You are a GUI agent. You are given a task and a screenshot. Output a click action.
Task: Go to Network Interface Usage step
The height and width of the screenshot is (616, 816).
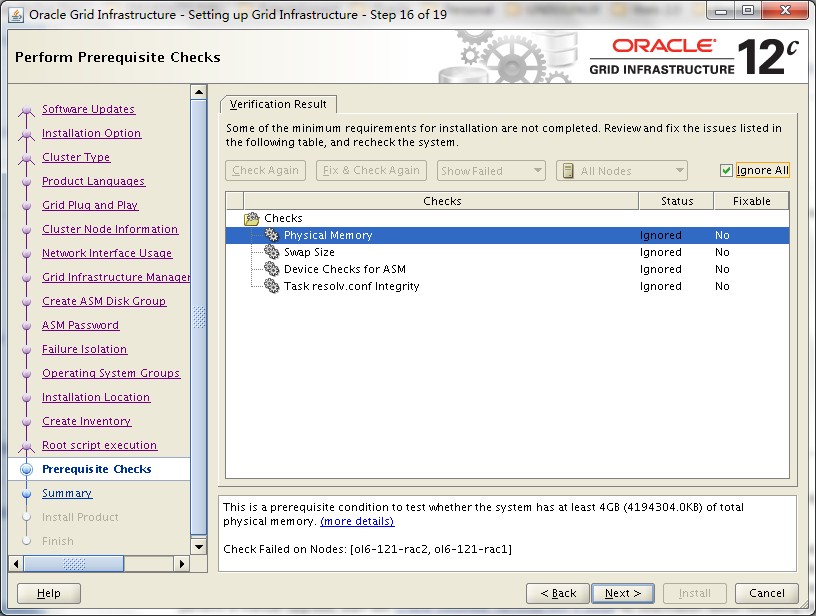pyautogui.click(x=107, y=253)
